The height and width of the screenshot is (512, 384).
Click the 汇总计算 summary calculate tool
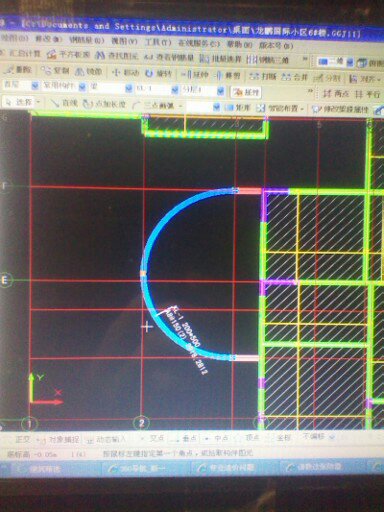point(21,53)
